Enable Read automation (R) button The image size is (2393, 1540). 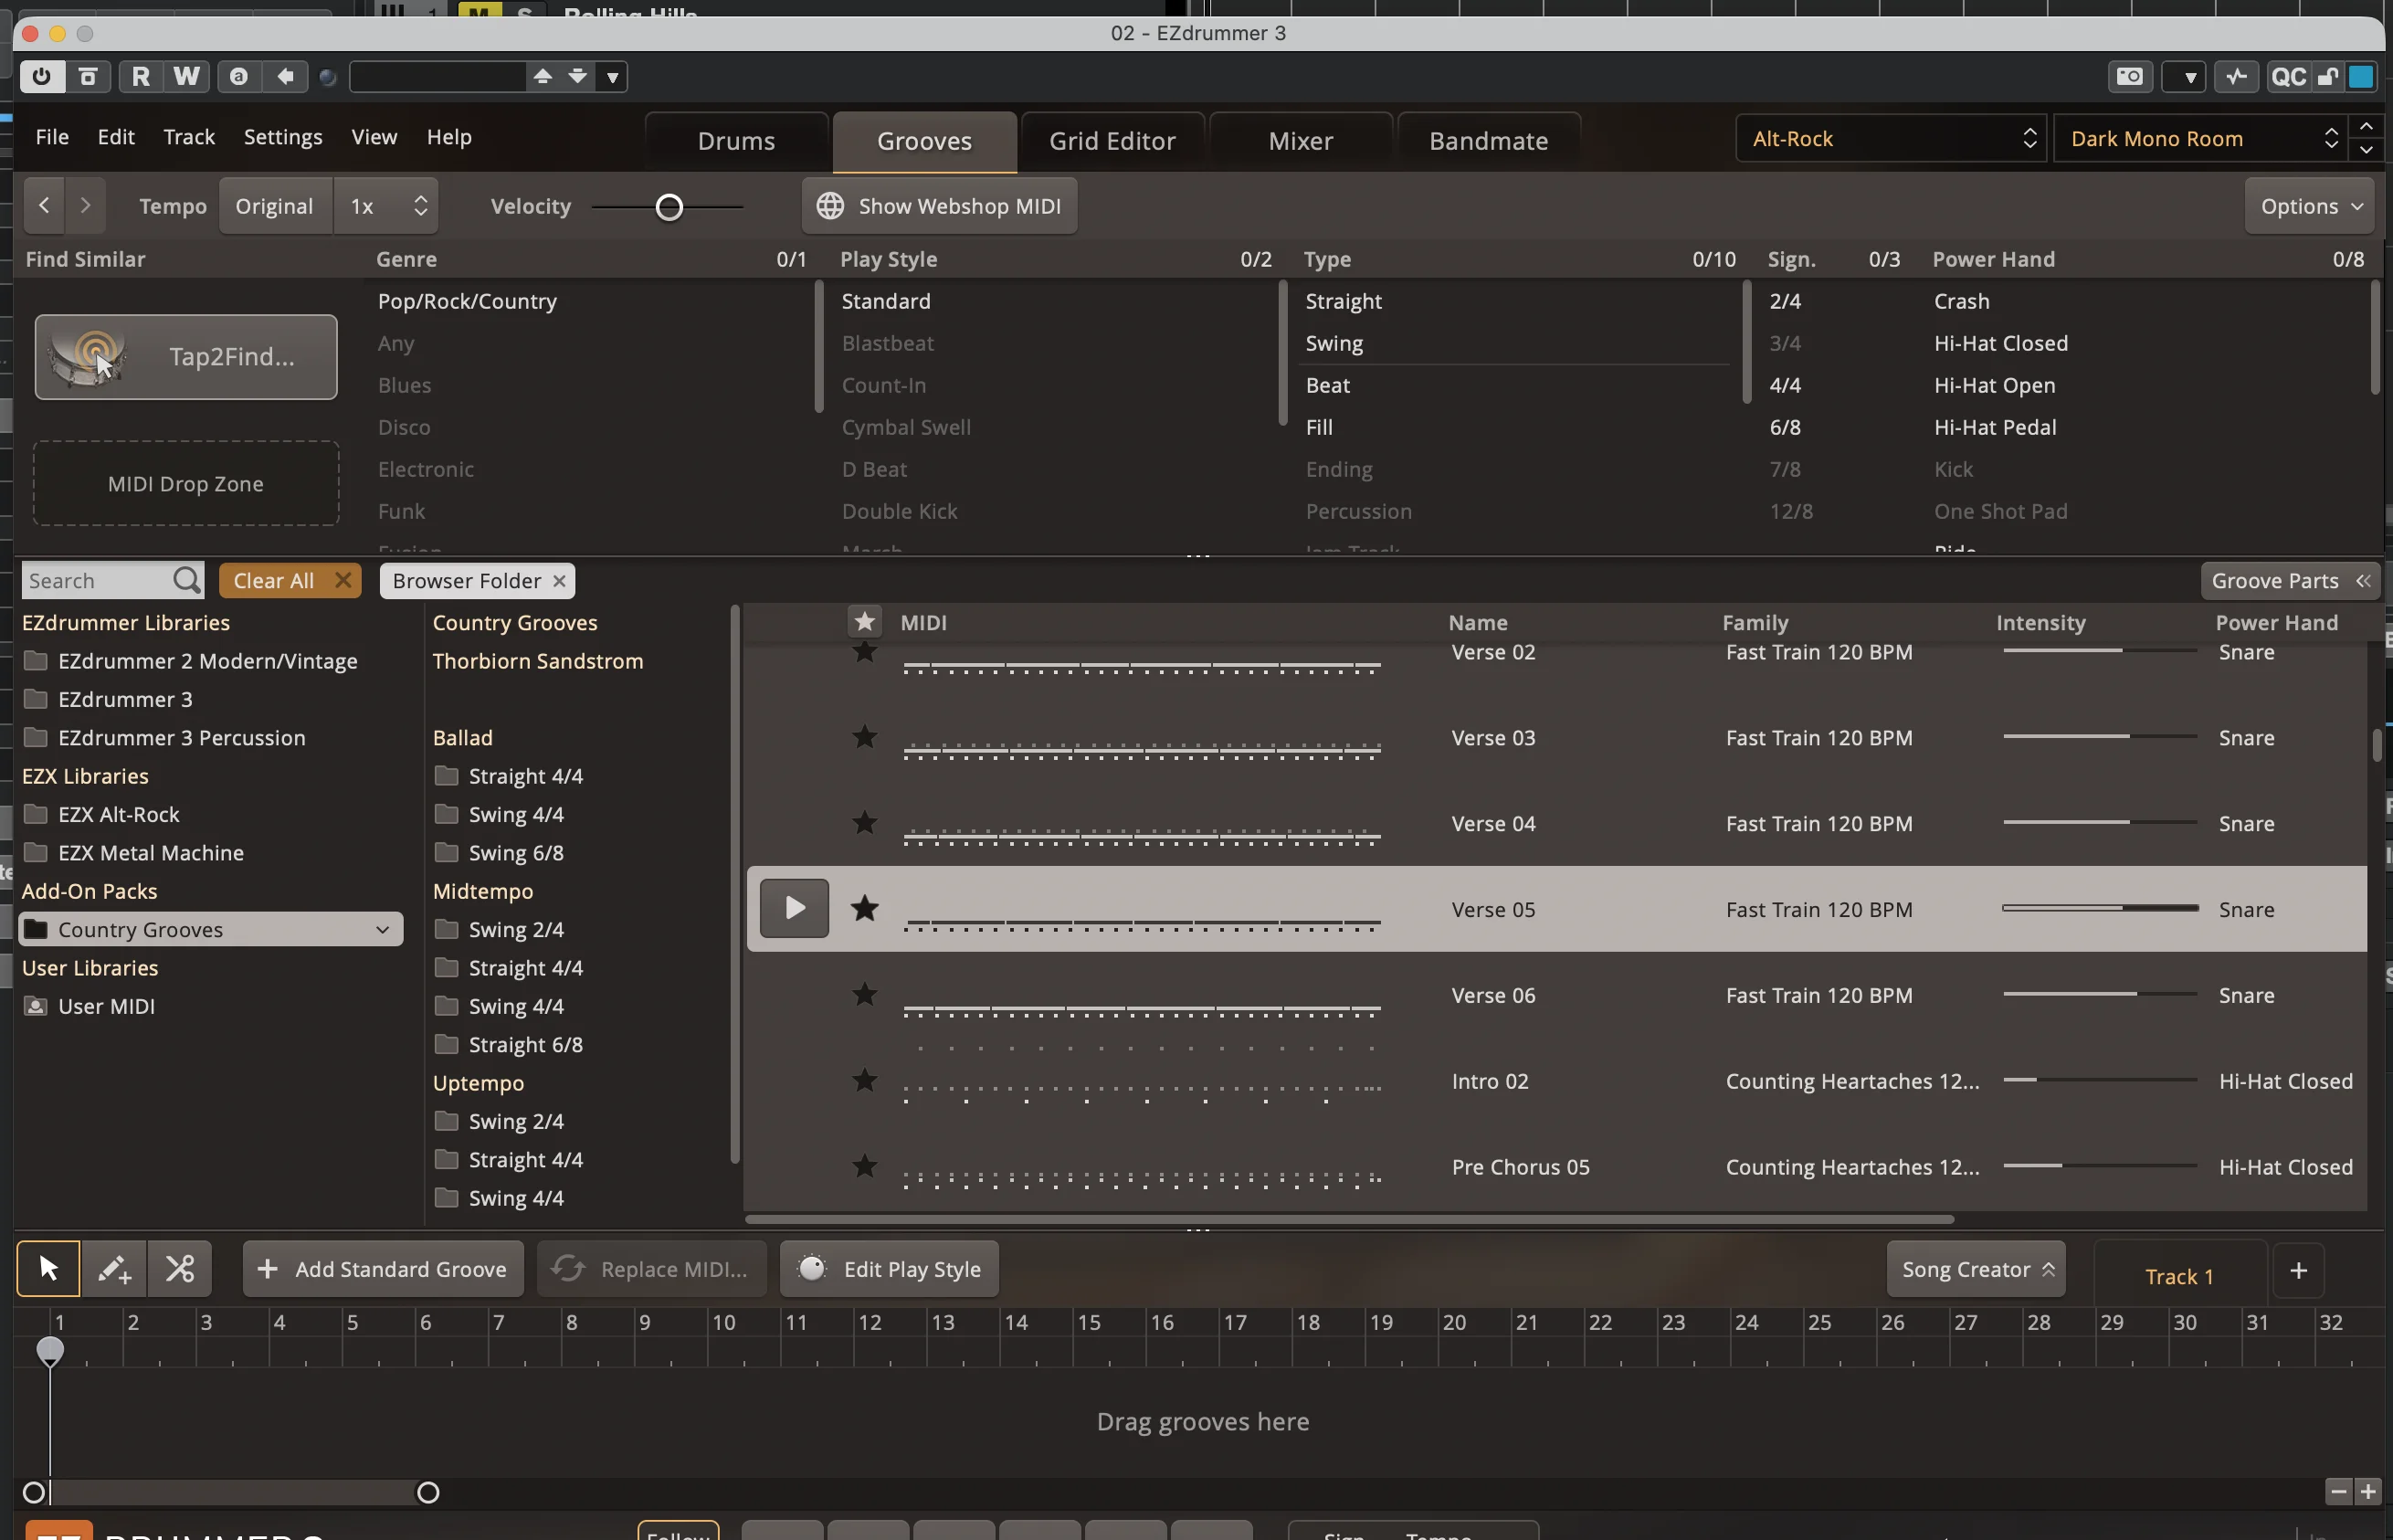pyautogui.click(x=140, y=76)
